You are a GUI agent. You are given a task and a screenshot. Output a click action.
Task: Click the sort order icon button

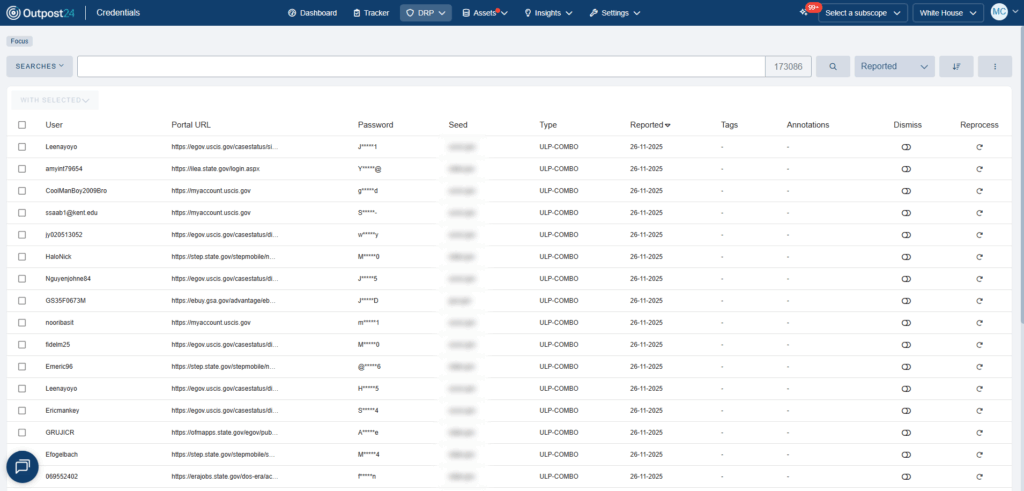[x=956, y=67]
